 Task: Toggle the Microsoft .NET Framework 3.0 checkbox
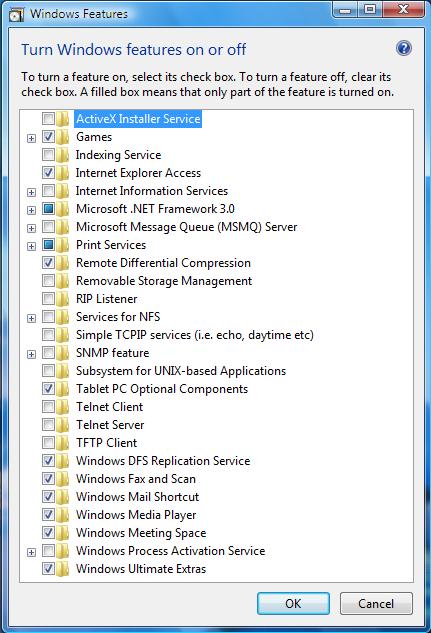[48, 208]
